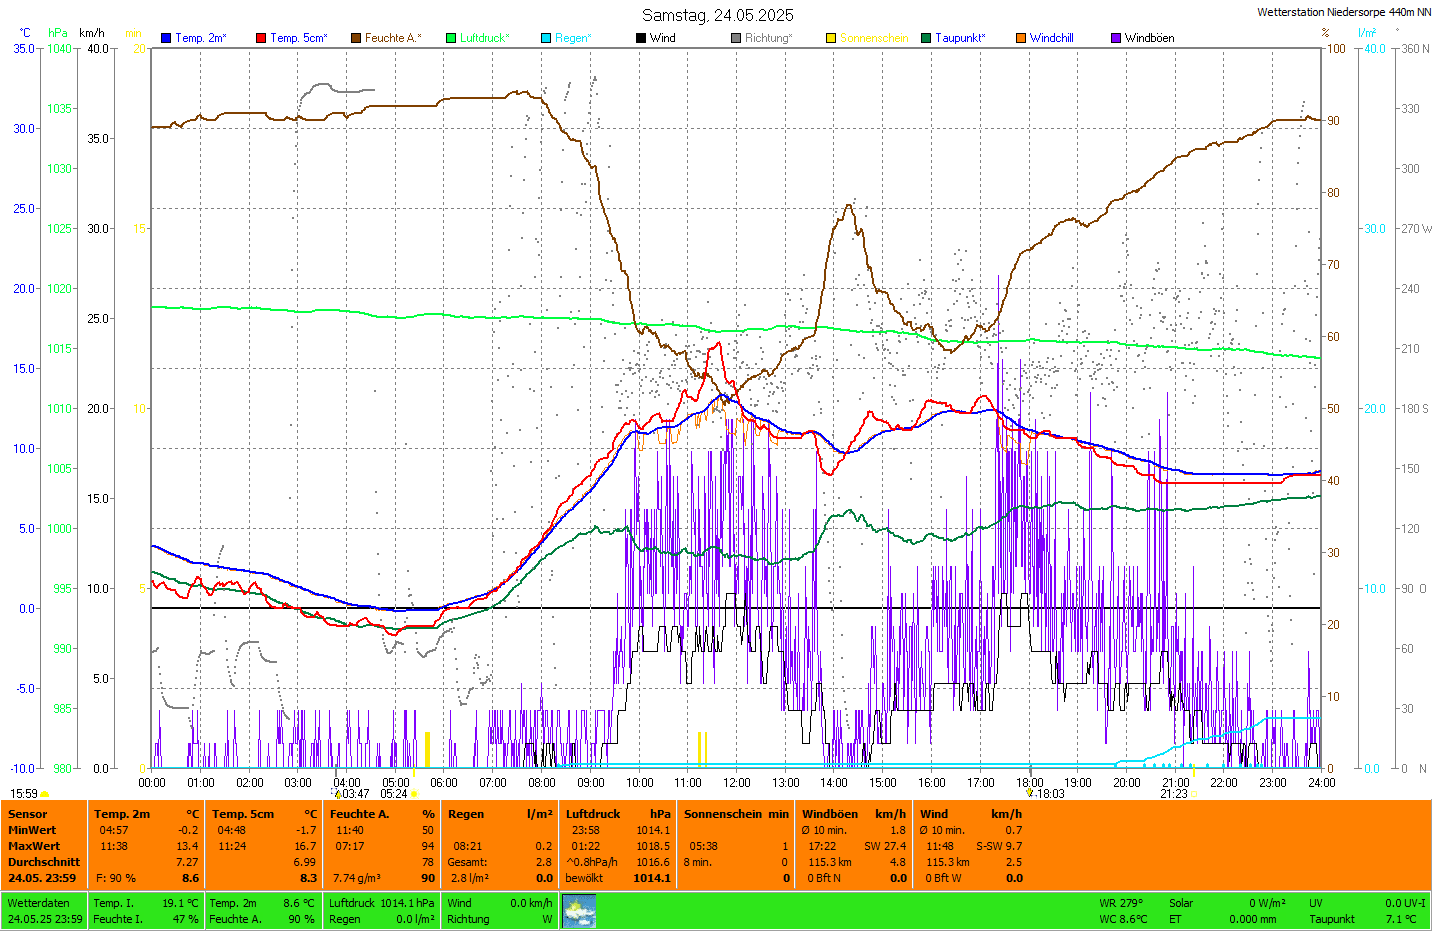Click the Wetterstation Niedersorpe 440m NN text
This screenshot has height=931, width=1432.
(x=1343, y=12)
